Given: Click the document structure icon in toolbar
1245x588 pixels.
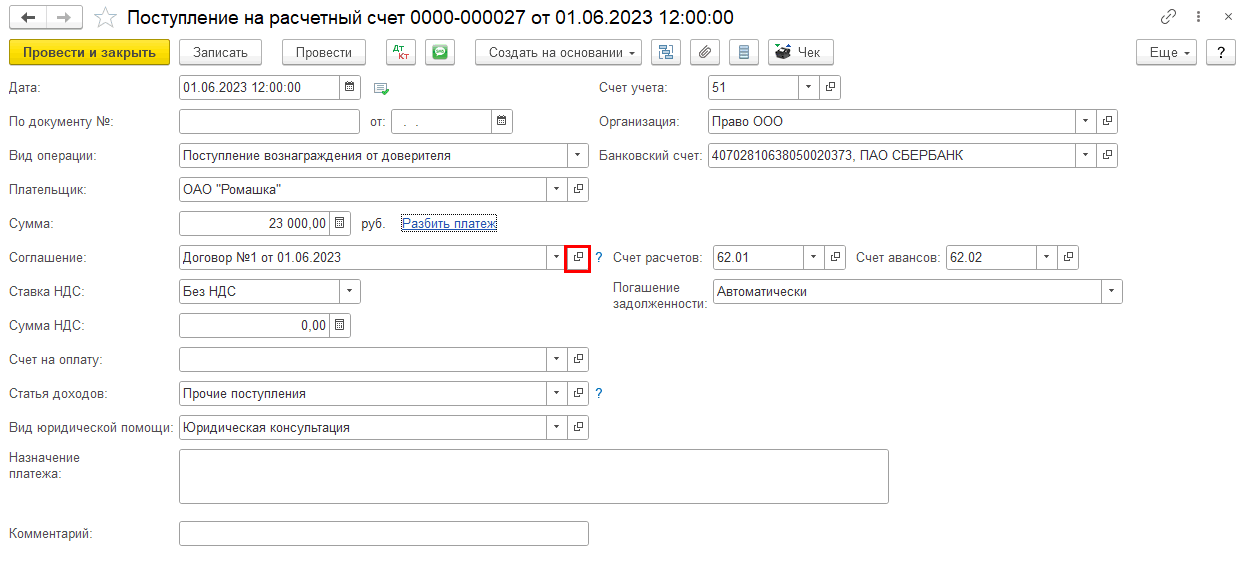Looking at the screenshot, I should [666, 52].
